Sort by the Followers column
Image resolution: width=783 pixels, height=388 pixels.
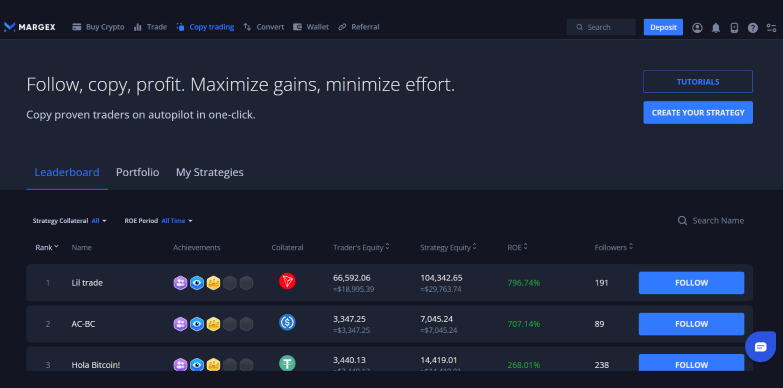click(614, 247)
